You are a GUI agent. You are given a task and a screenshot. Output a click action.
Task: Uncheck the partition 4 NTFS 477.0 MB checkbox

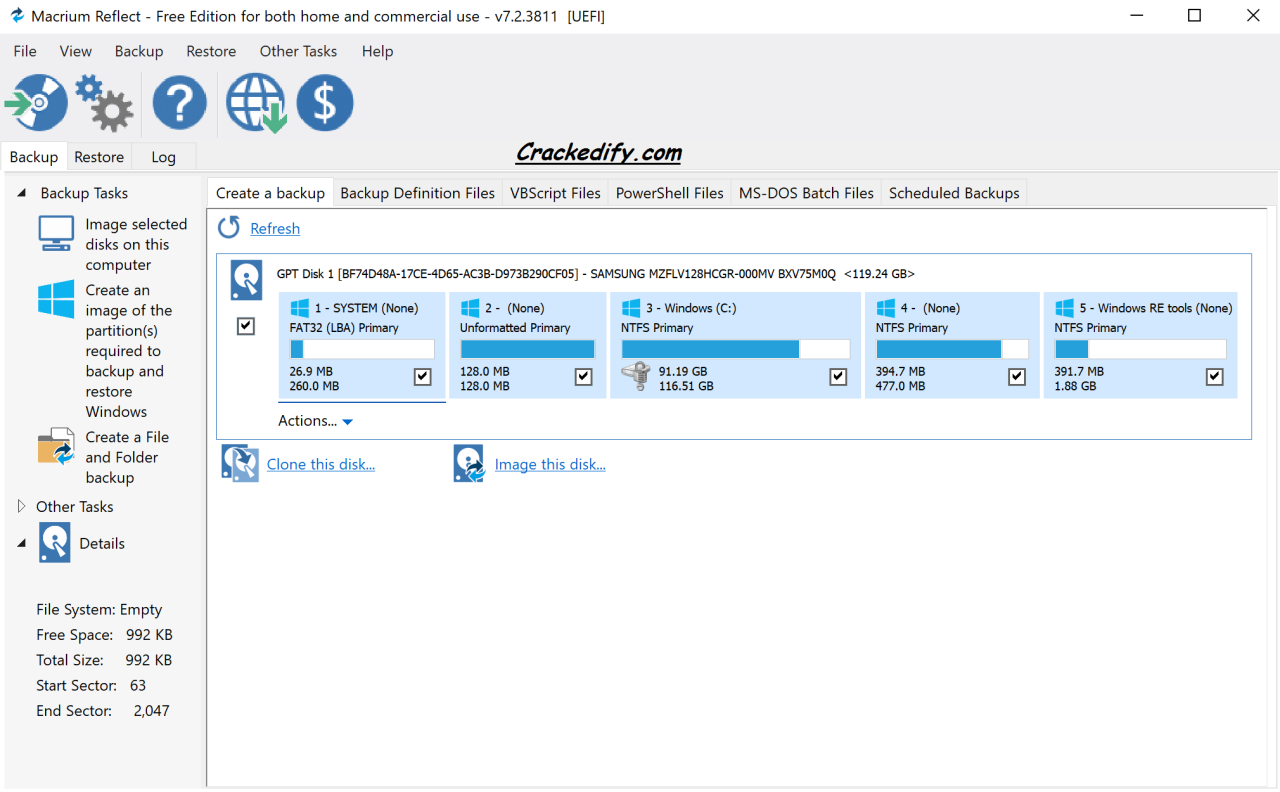tap(1017, 377)
